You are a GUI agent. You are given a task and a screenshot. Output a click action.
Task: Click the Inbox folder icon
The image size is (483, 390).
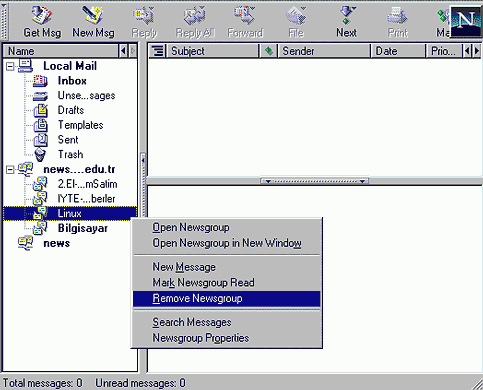pyautogui.click(x=41, y=81)
